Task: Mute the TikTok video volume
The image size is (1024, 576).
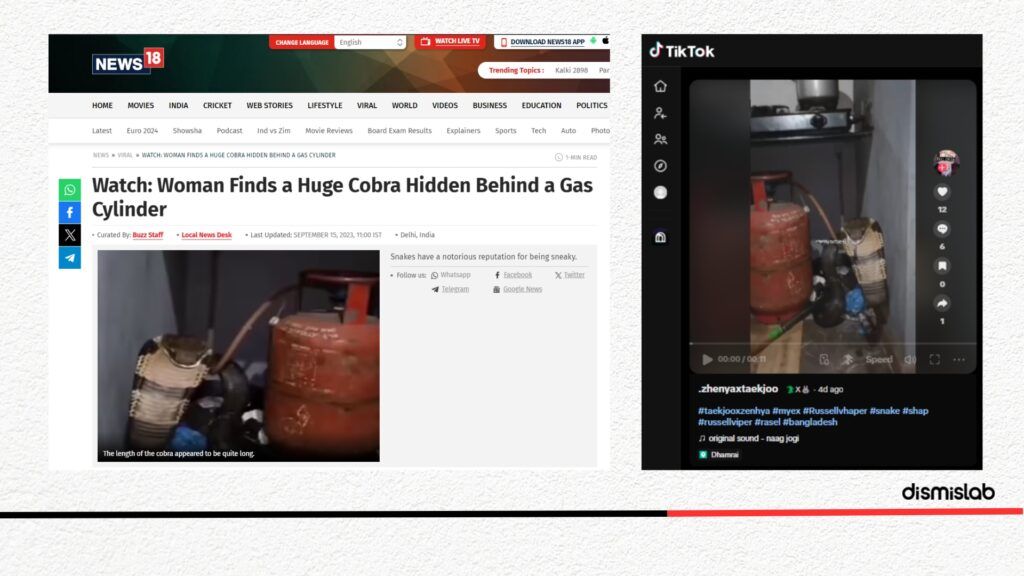Action: coord(910,359)
